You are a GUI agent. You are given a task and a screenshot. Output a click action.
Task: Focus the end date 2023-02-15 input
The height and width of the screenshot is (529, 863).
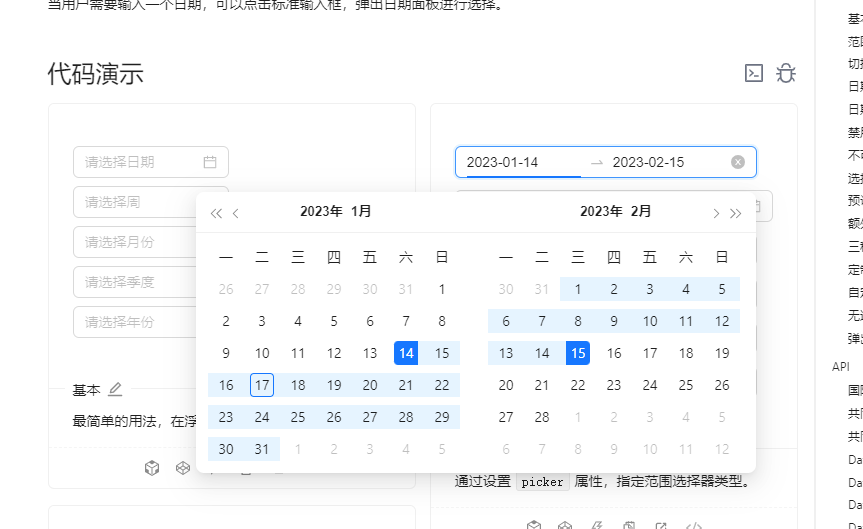point(667,162)
